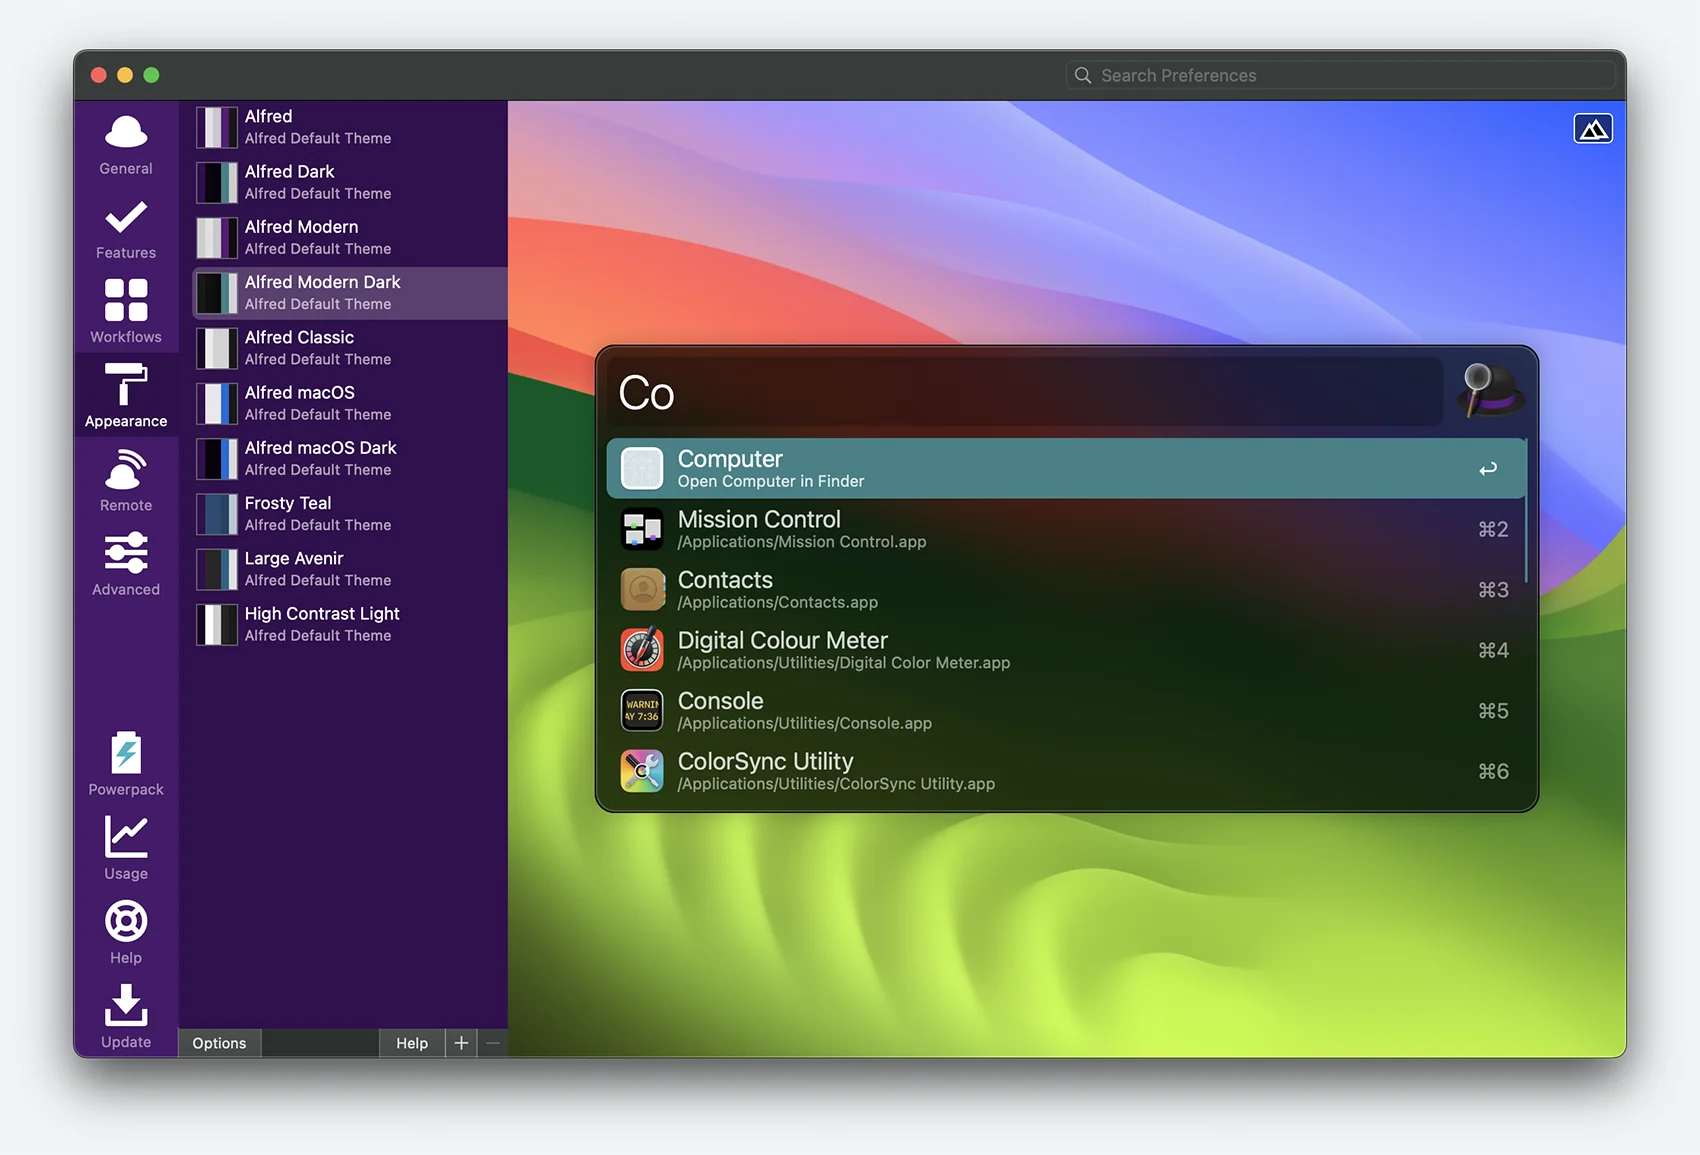Open the Remote section
The height and width of the screenshot is (1155, 1700).
(126, 480)
